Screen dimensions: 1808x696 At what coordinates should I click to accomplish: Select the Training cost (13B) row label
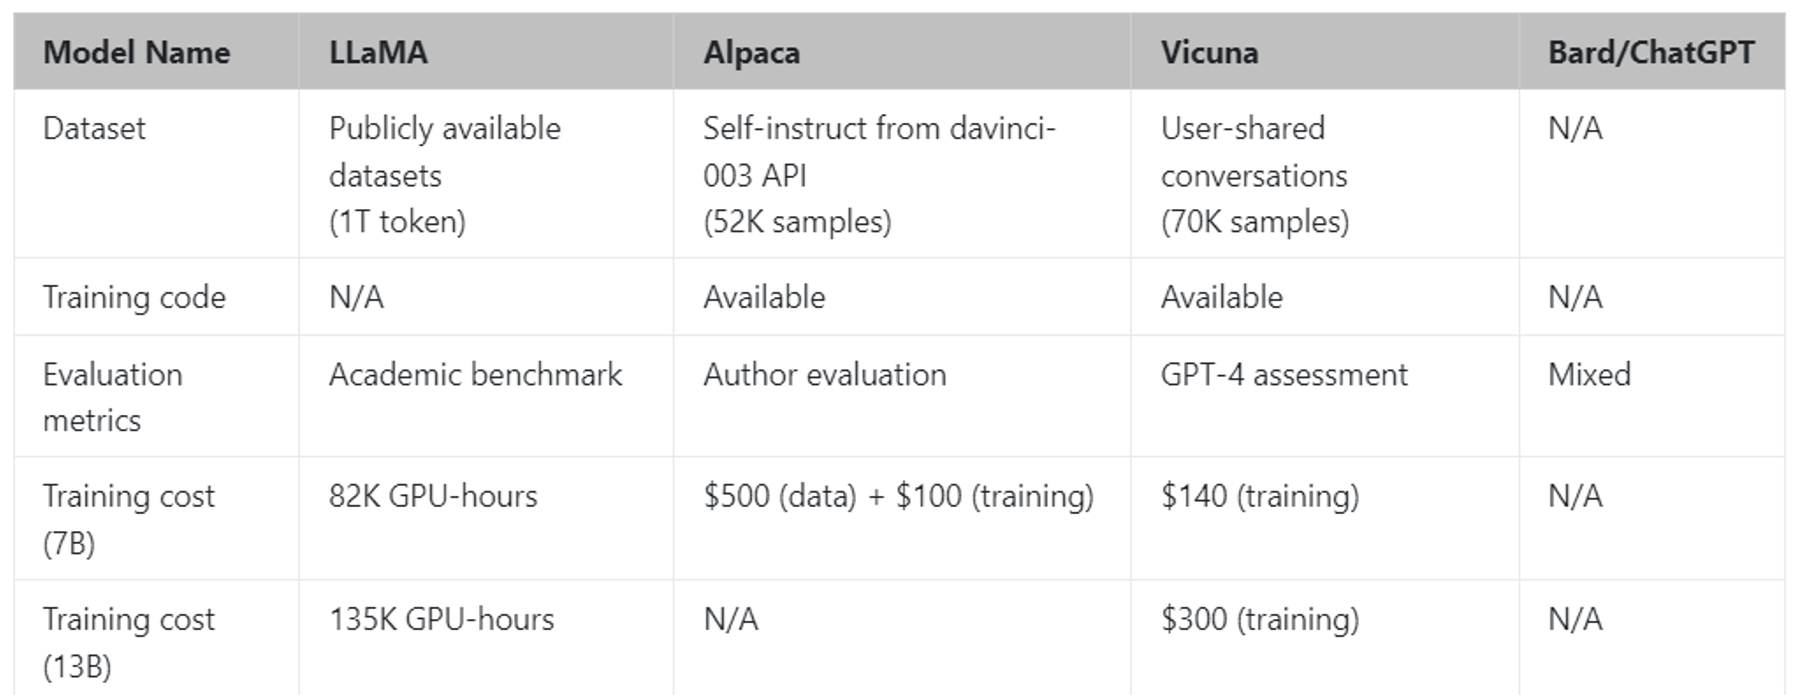128,642
